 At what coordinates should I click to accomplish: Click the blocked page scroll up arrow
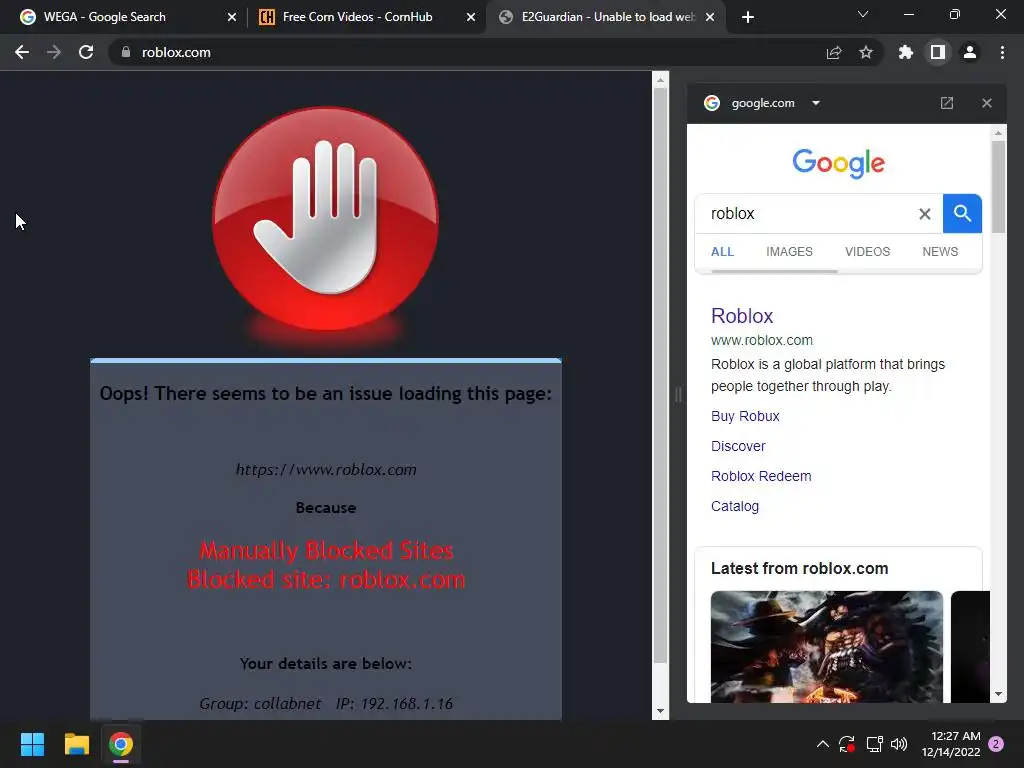pos(660,80)
